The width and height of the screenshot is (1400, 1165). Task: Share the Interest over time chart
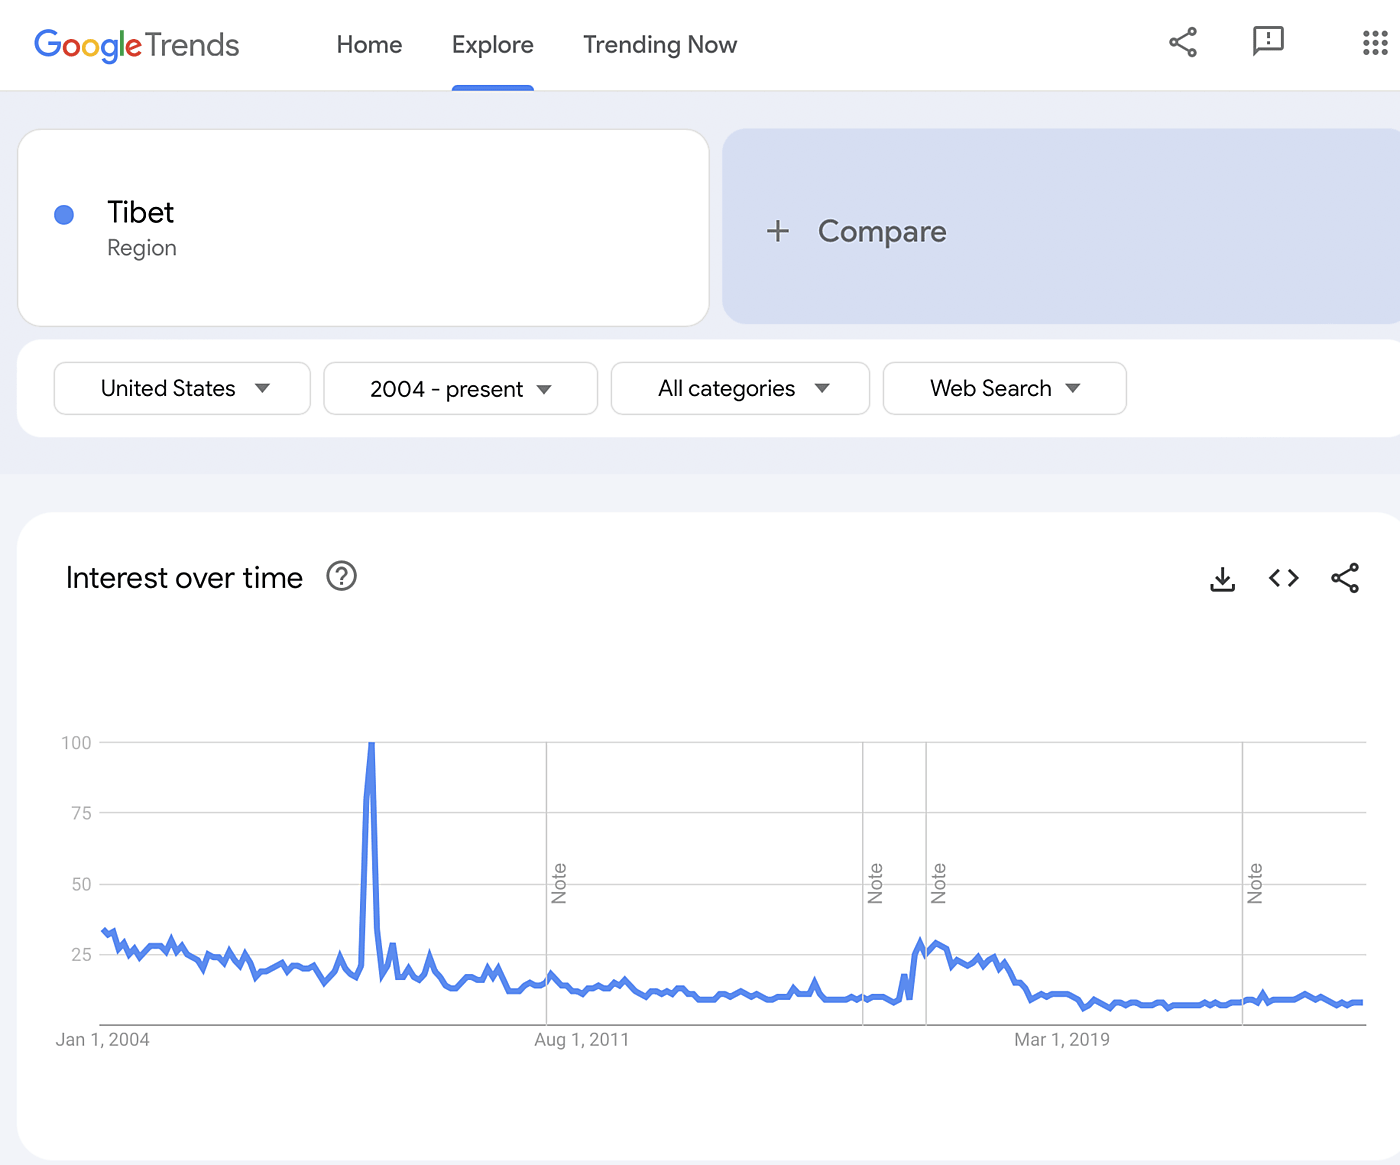(x=1345, y=578)
